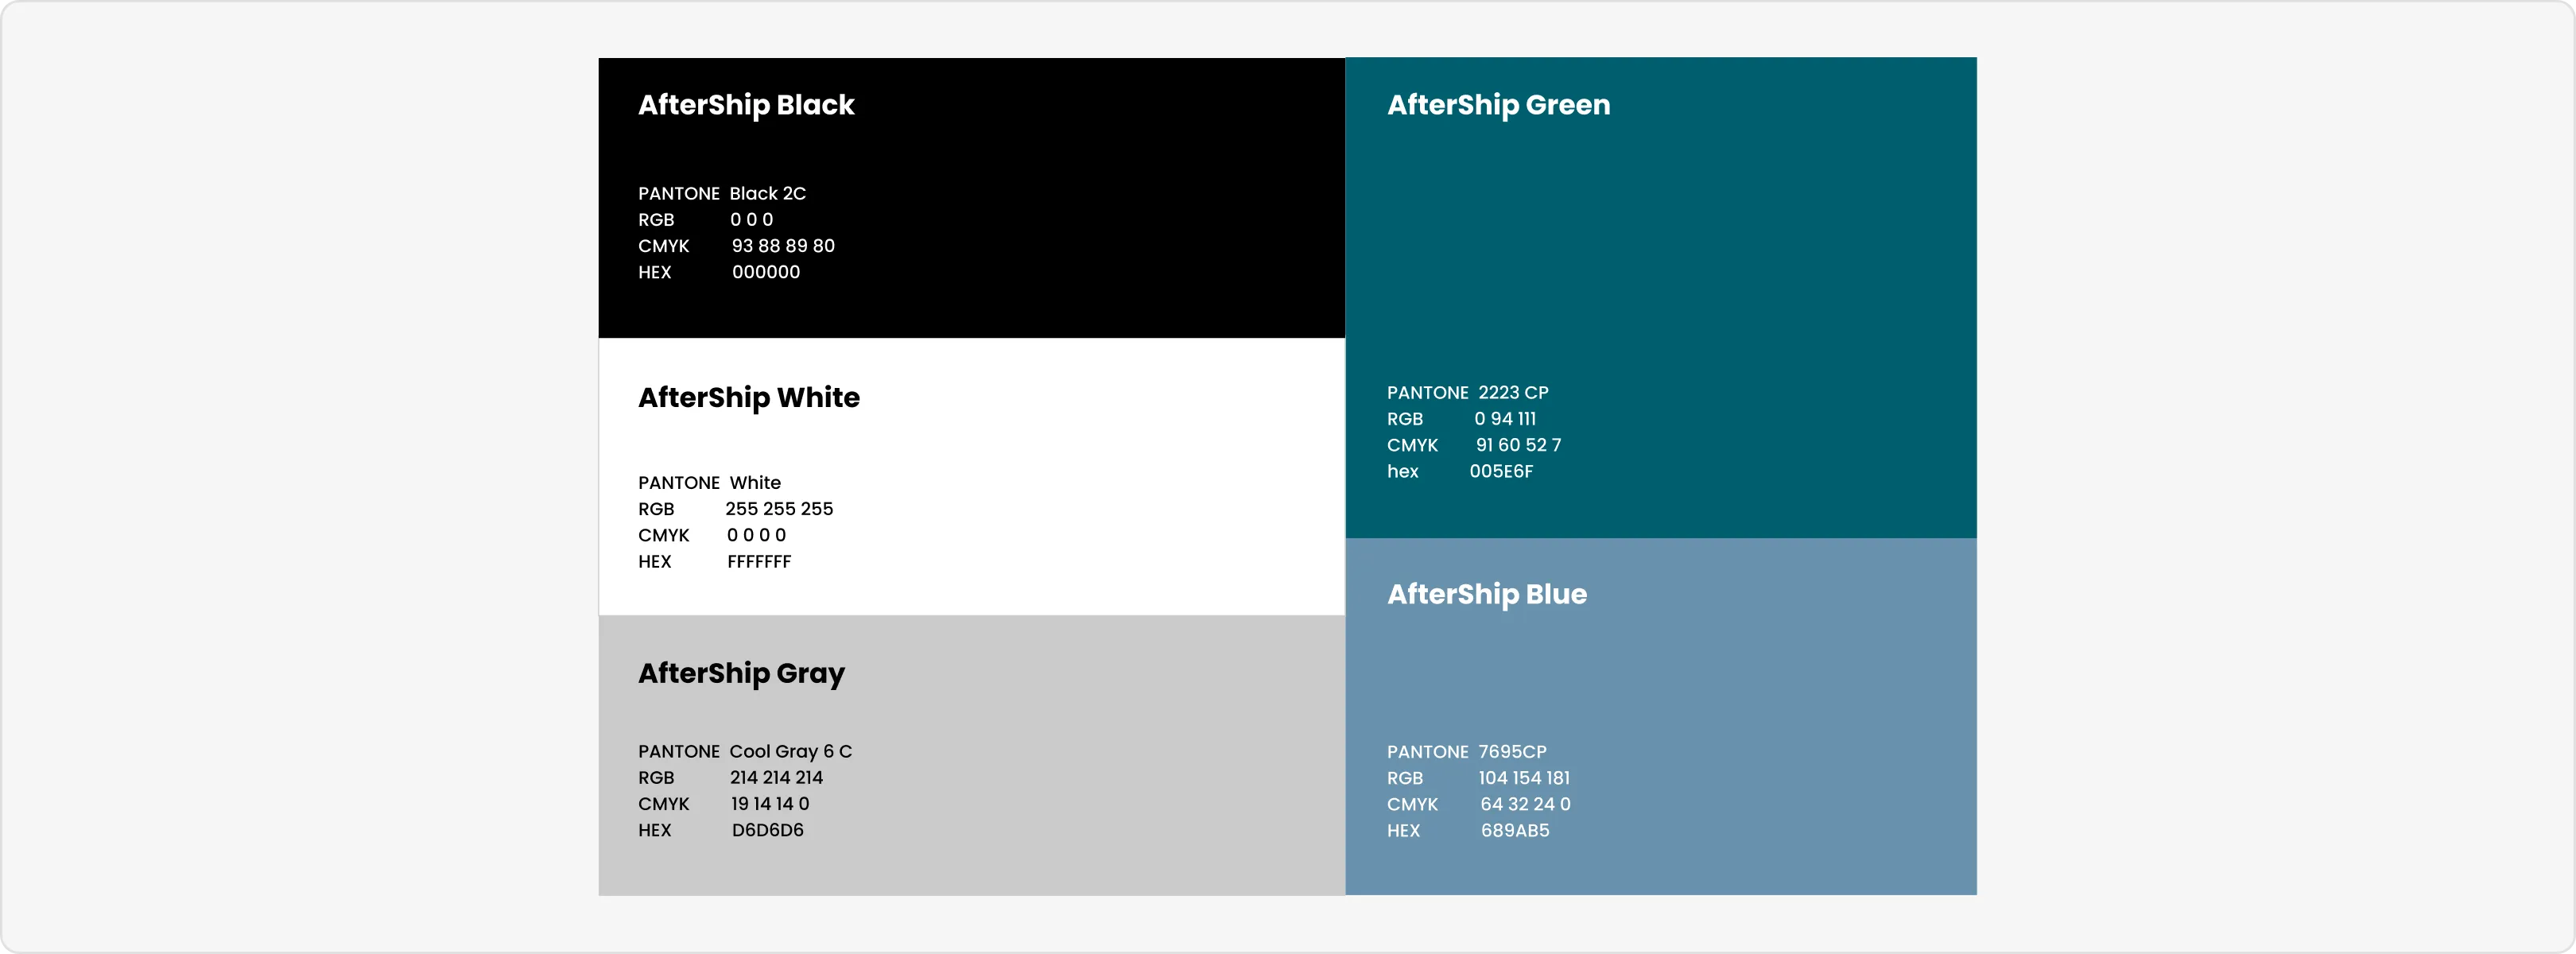Viewport: 2576px width, 954px height.
Task: Select the Pantone value White
Action: pyautogui.click(x=755, y=483)
